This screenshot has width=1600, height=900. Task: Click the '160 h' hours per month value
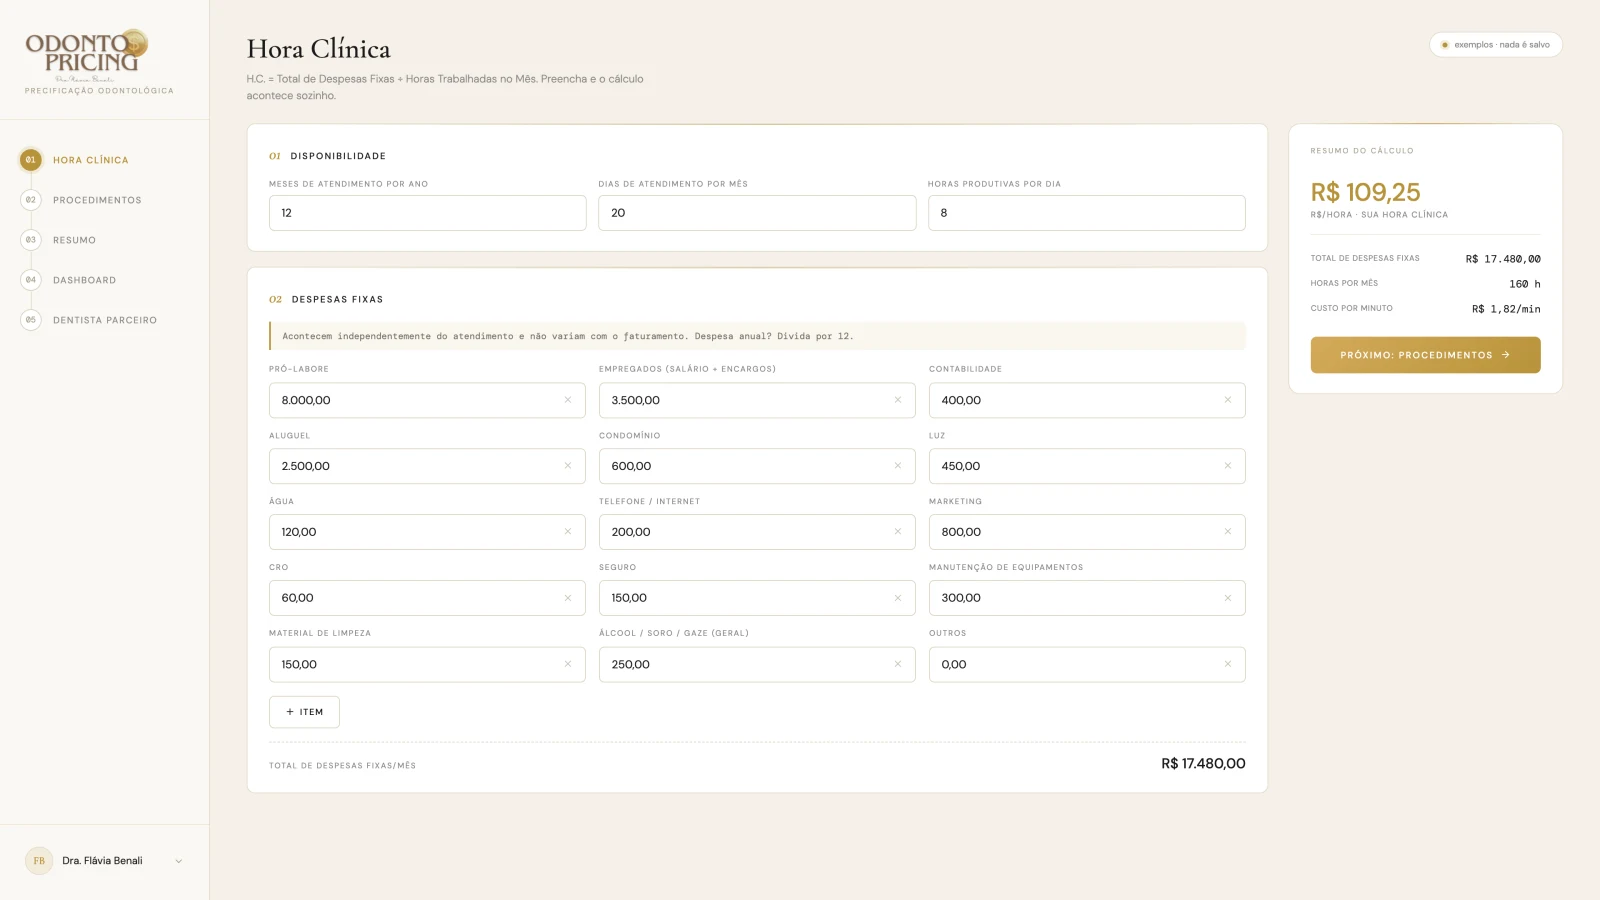click(1525, 284)
